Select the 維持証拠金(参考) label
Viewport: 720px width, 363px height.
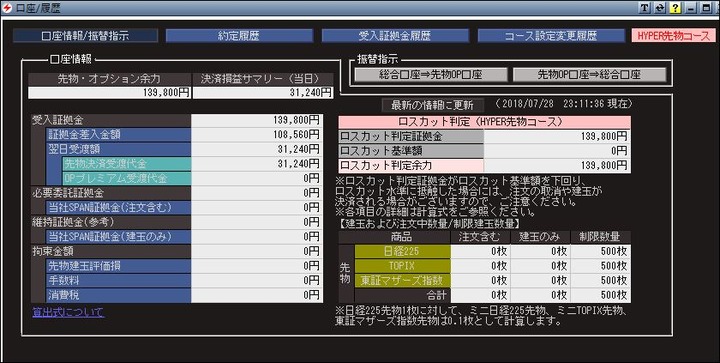111,222
